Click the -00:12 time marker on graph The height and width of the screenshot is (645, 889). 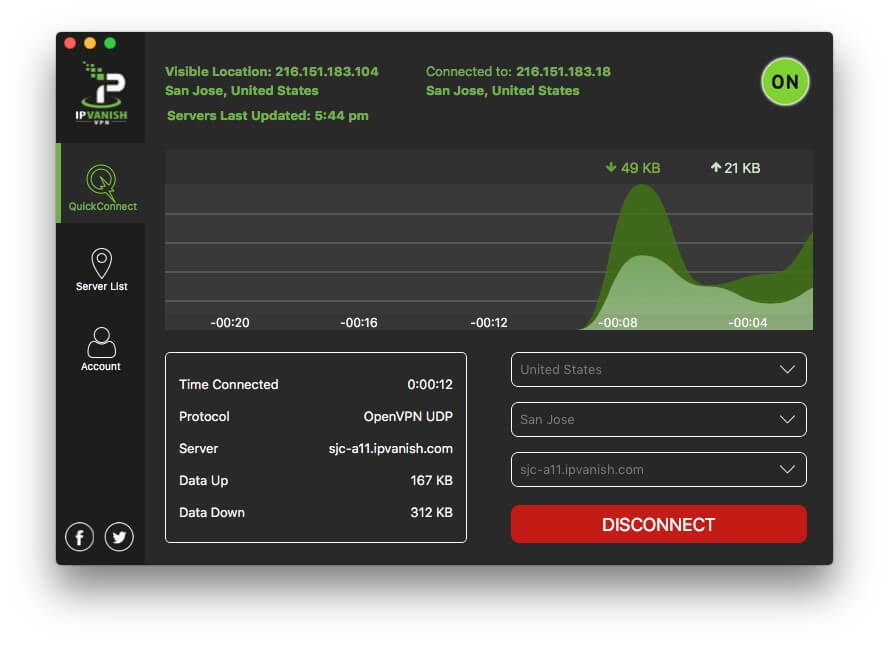point(489,322)
